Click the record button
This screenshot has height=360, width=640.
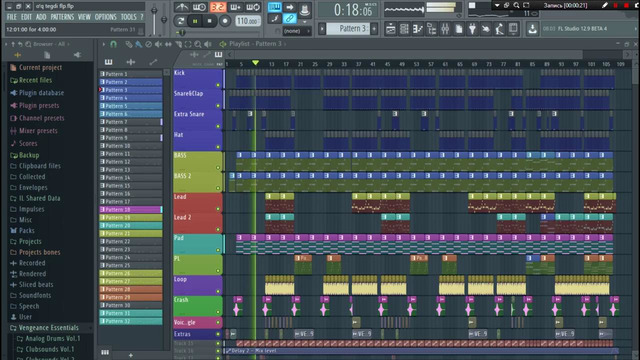[x=224, y=21]
